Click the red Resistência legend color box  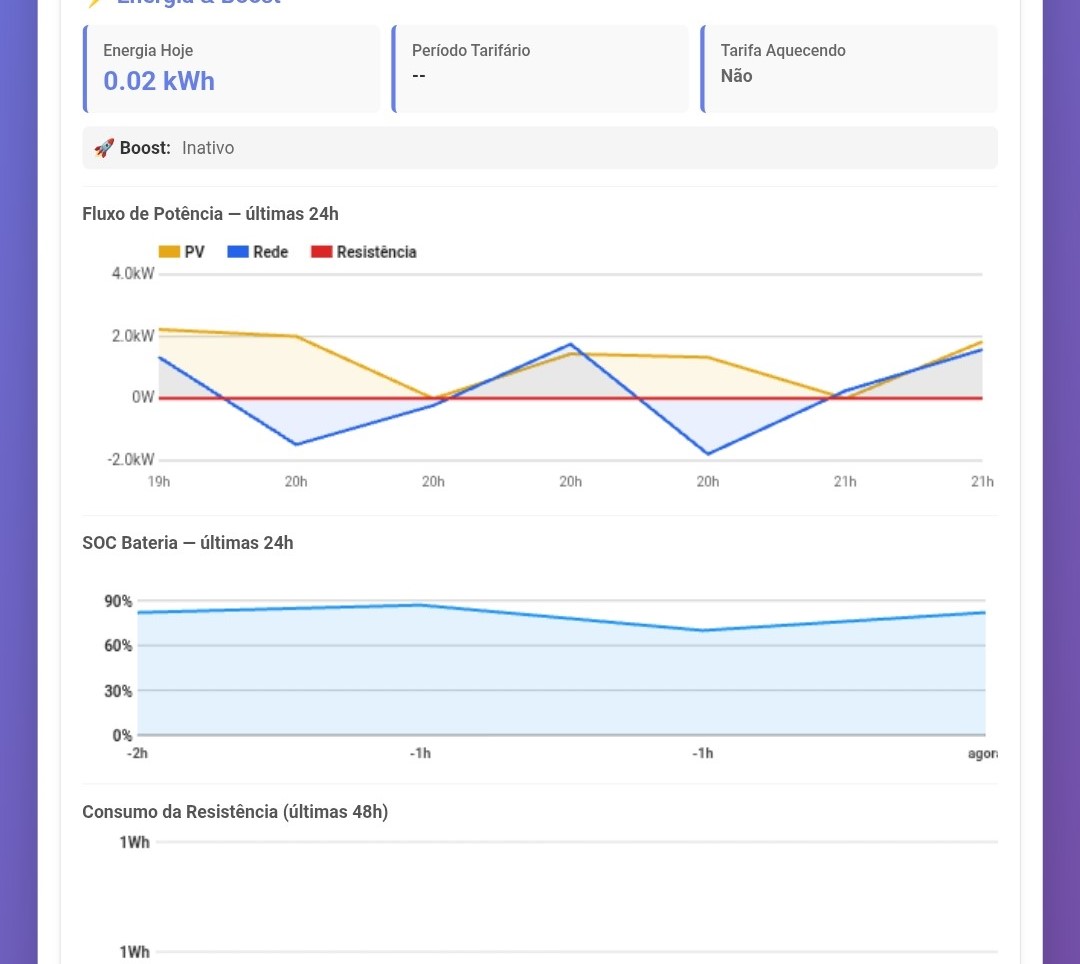click(x=321, y=252)
